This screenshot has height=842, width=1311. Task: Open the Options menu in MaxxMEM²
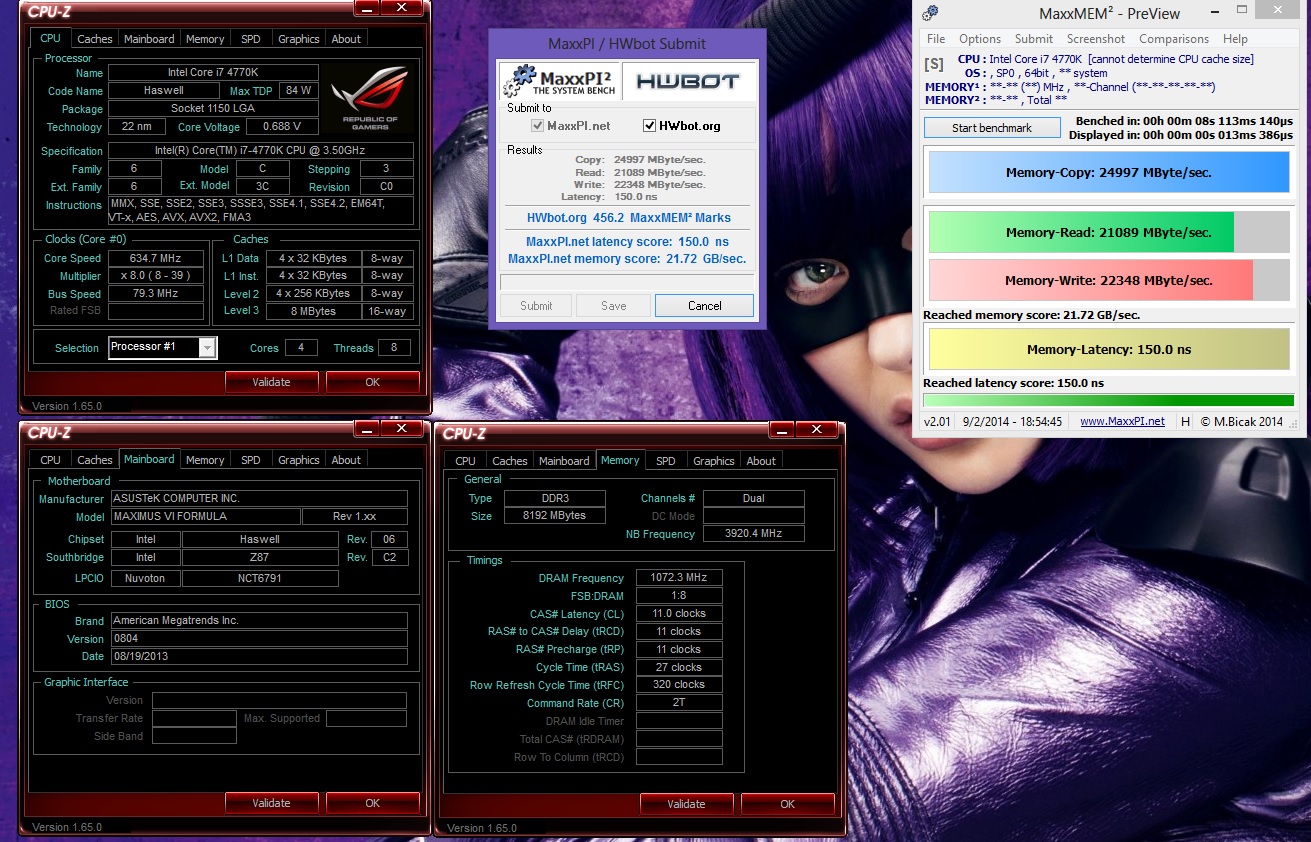980,39
